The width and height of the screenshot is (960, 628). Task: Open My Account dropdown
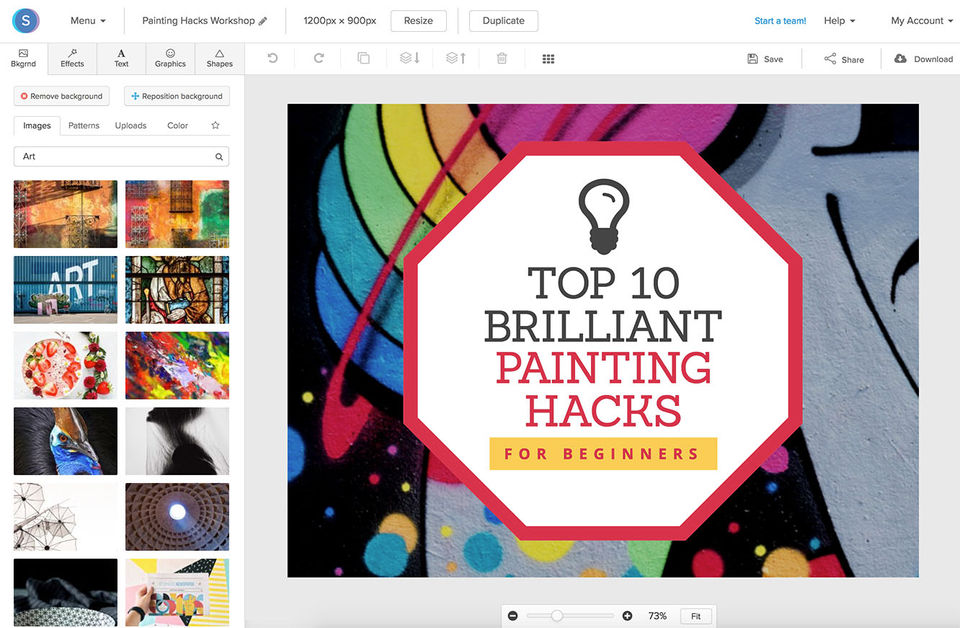coord(921,21)
